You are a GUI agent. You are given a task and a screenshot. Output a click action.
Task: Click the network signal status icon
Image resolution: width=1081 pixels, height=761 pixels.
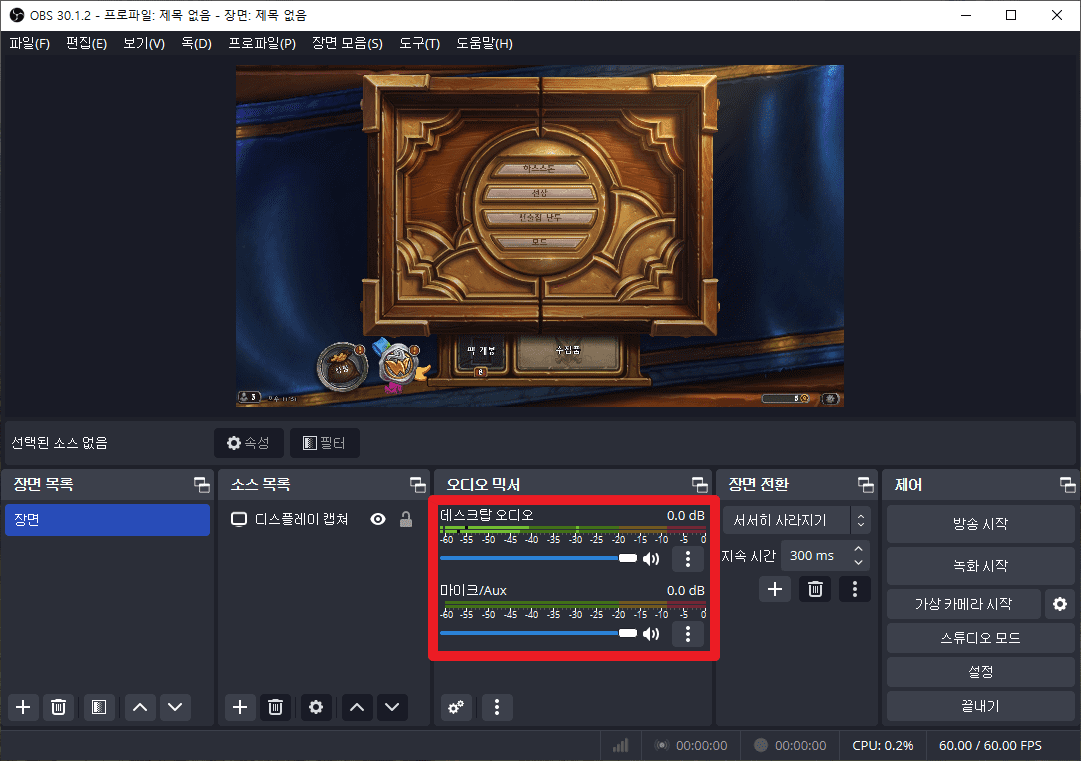pos(621,745)
